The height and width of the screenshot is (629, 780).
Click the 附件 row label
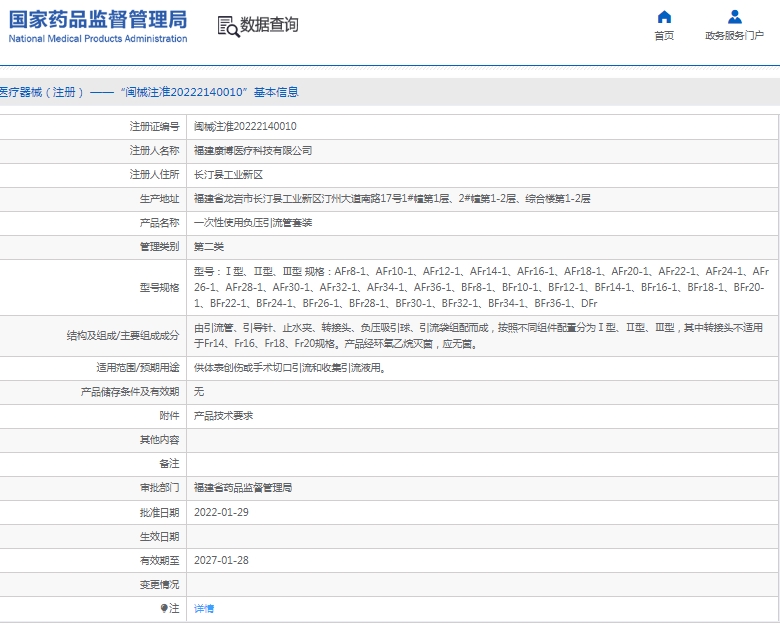pyautogui.click(x=169, y=416)
